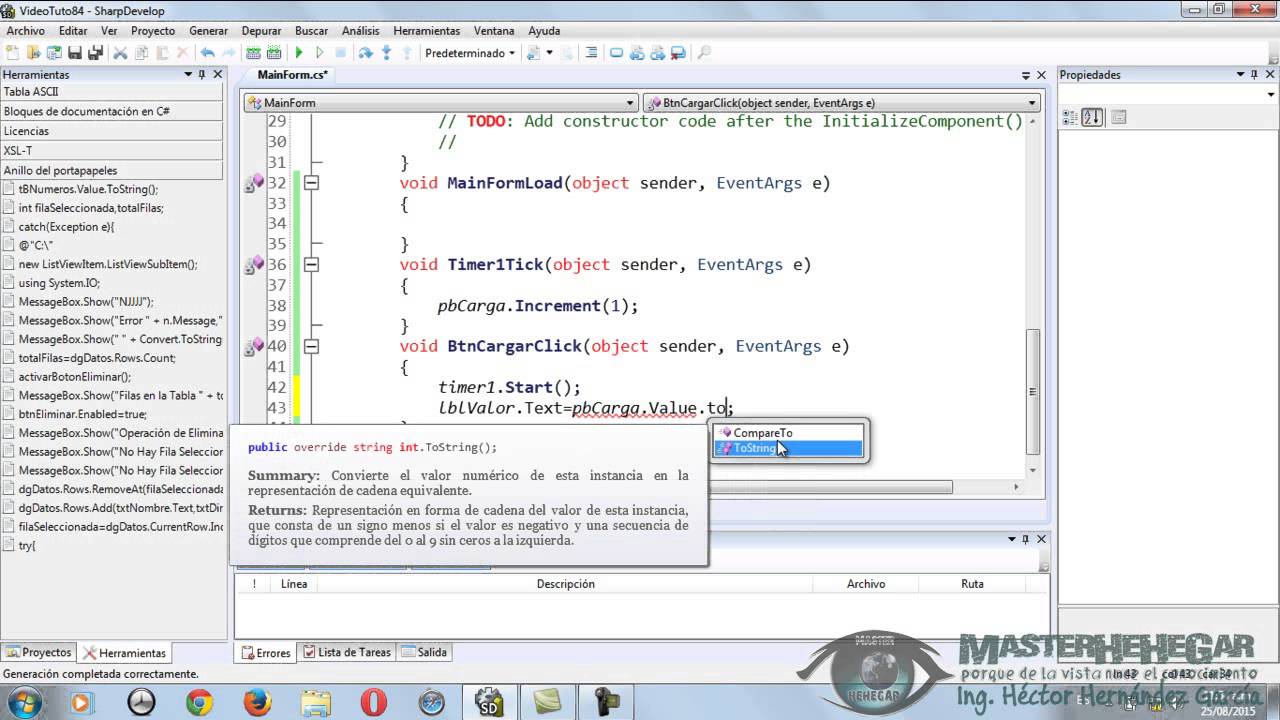The width and height of the screenshot is (1280, 720).
Task: Click the Save file toolbar icon
Action: point(75,53)
